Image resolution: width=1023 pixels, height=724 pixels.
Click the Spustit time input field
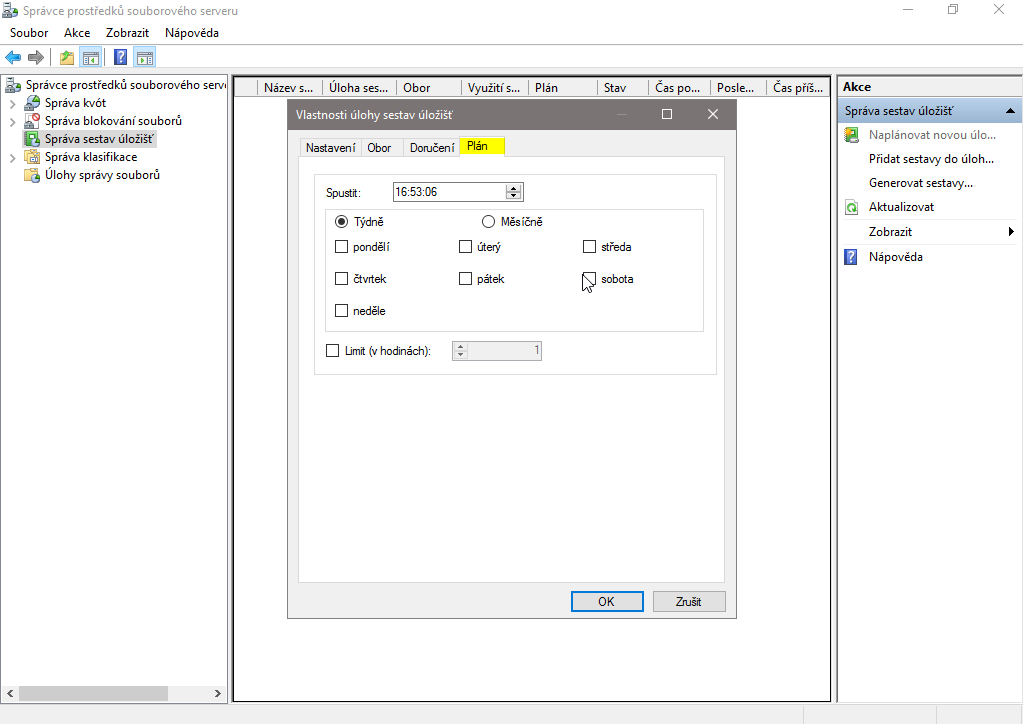click(x=448, y=192)
